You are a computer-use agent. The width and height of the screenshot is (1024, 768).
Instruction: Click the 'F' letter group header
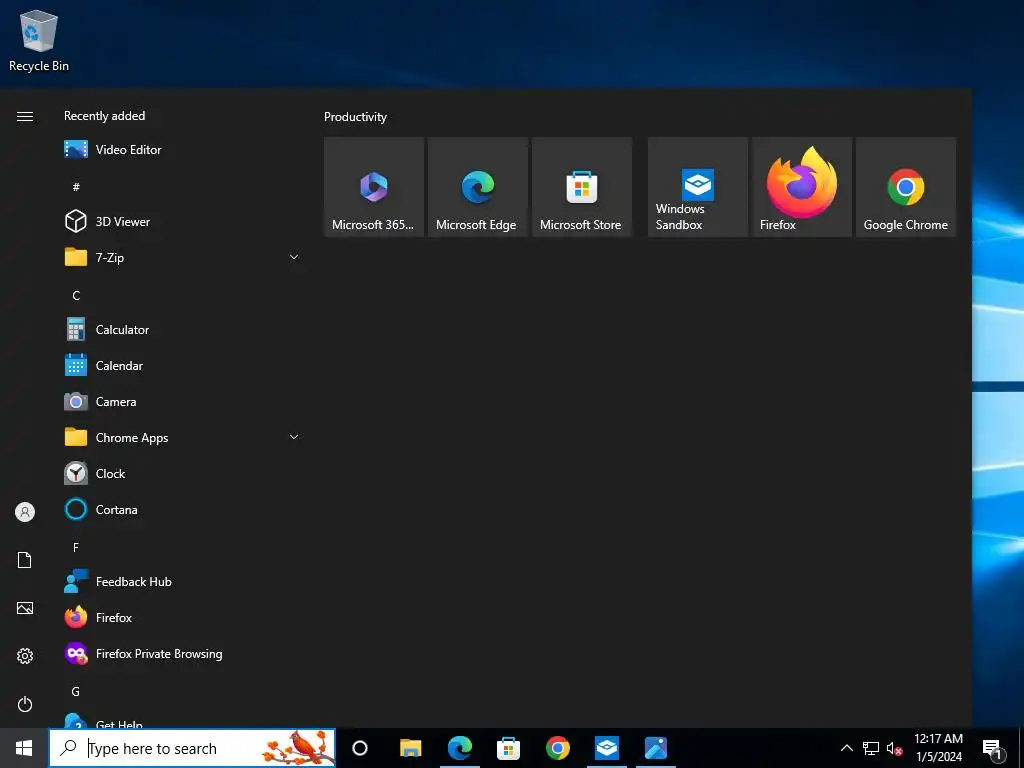click(x=76, y=547)
